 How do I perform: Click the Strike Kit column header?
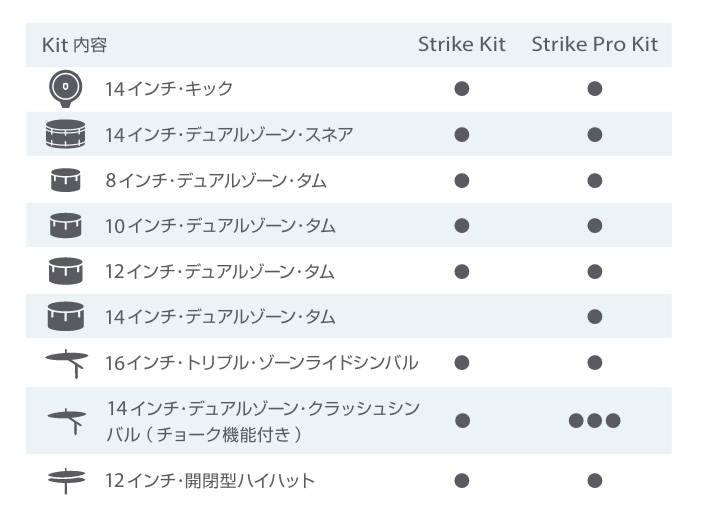[461, 45]
